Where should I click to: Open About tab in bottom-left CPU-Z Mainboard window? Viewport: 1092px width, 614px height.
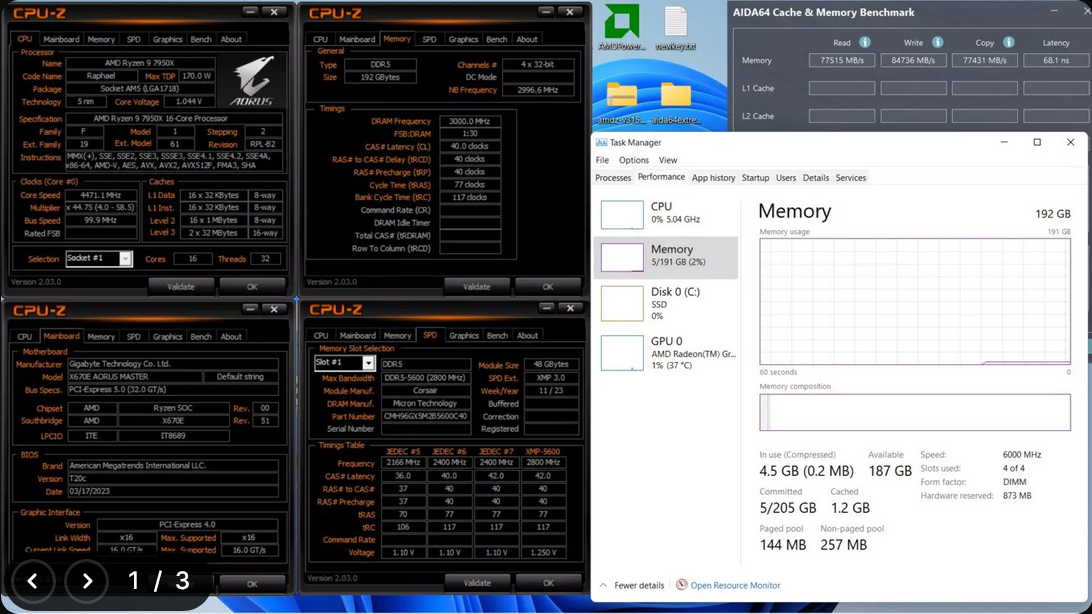pos(231,337)
